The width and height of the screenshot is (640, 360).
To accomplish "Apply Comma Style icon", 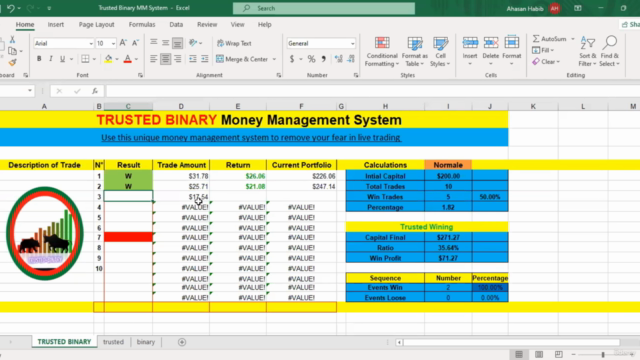I will coord(323,59).
